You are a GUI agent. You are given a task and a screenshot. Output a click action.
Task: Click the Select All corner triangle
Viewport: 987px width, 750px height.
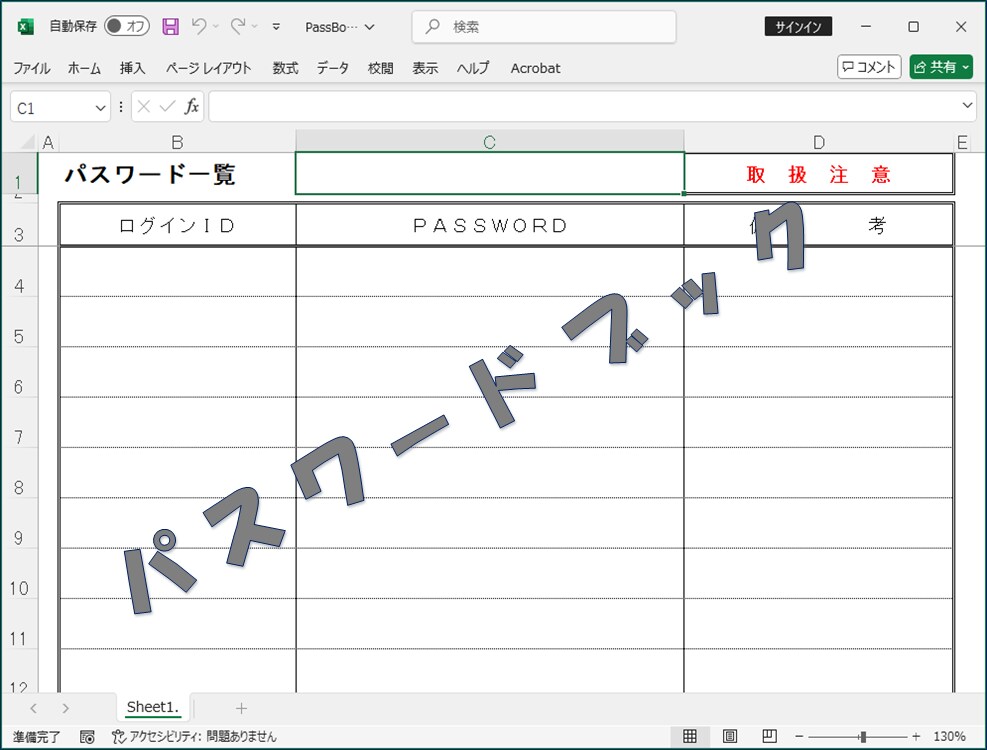[x=27, y=142]
